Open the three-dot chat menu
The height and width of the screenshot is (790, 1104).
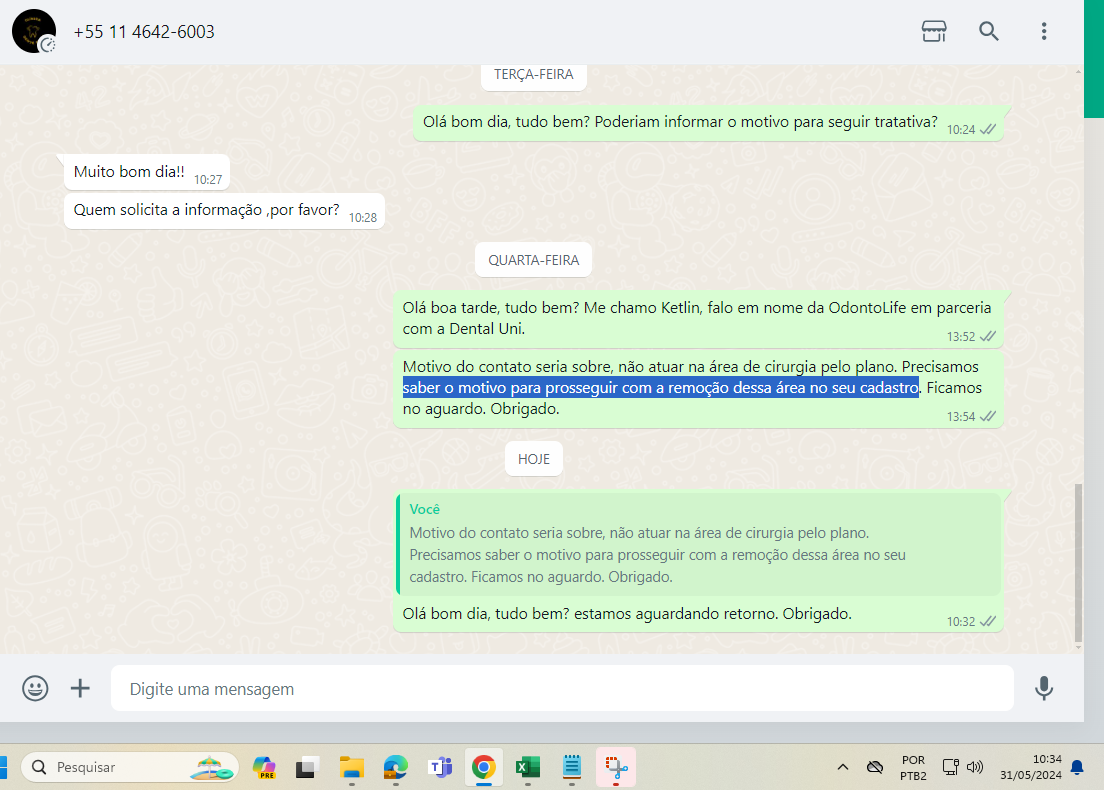(x=1044, y=31)
